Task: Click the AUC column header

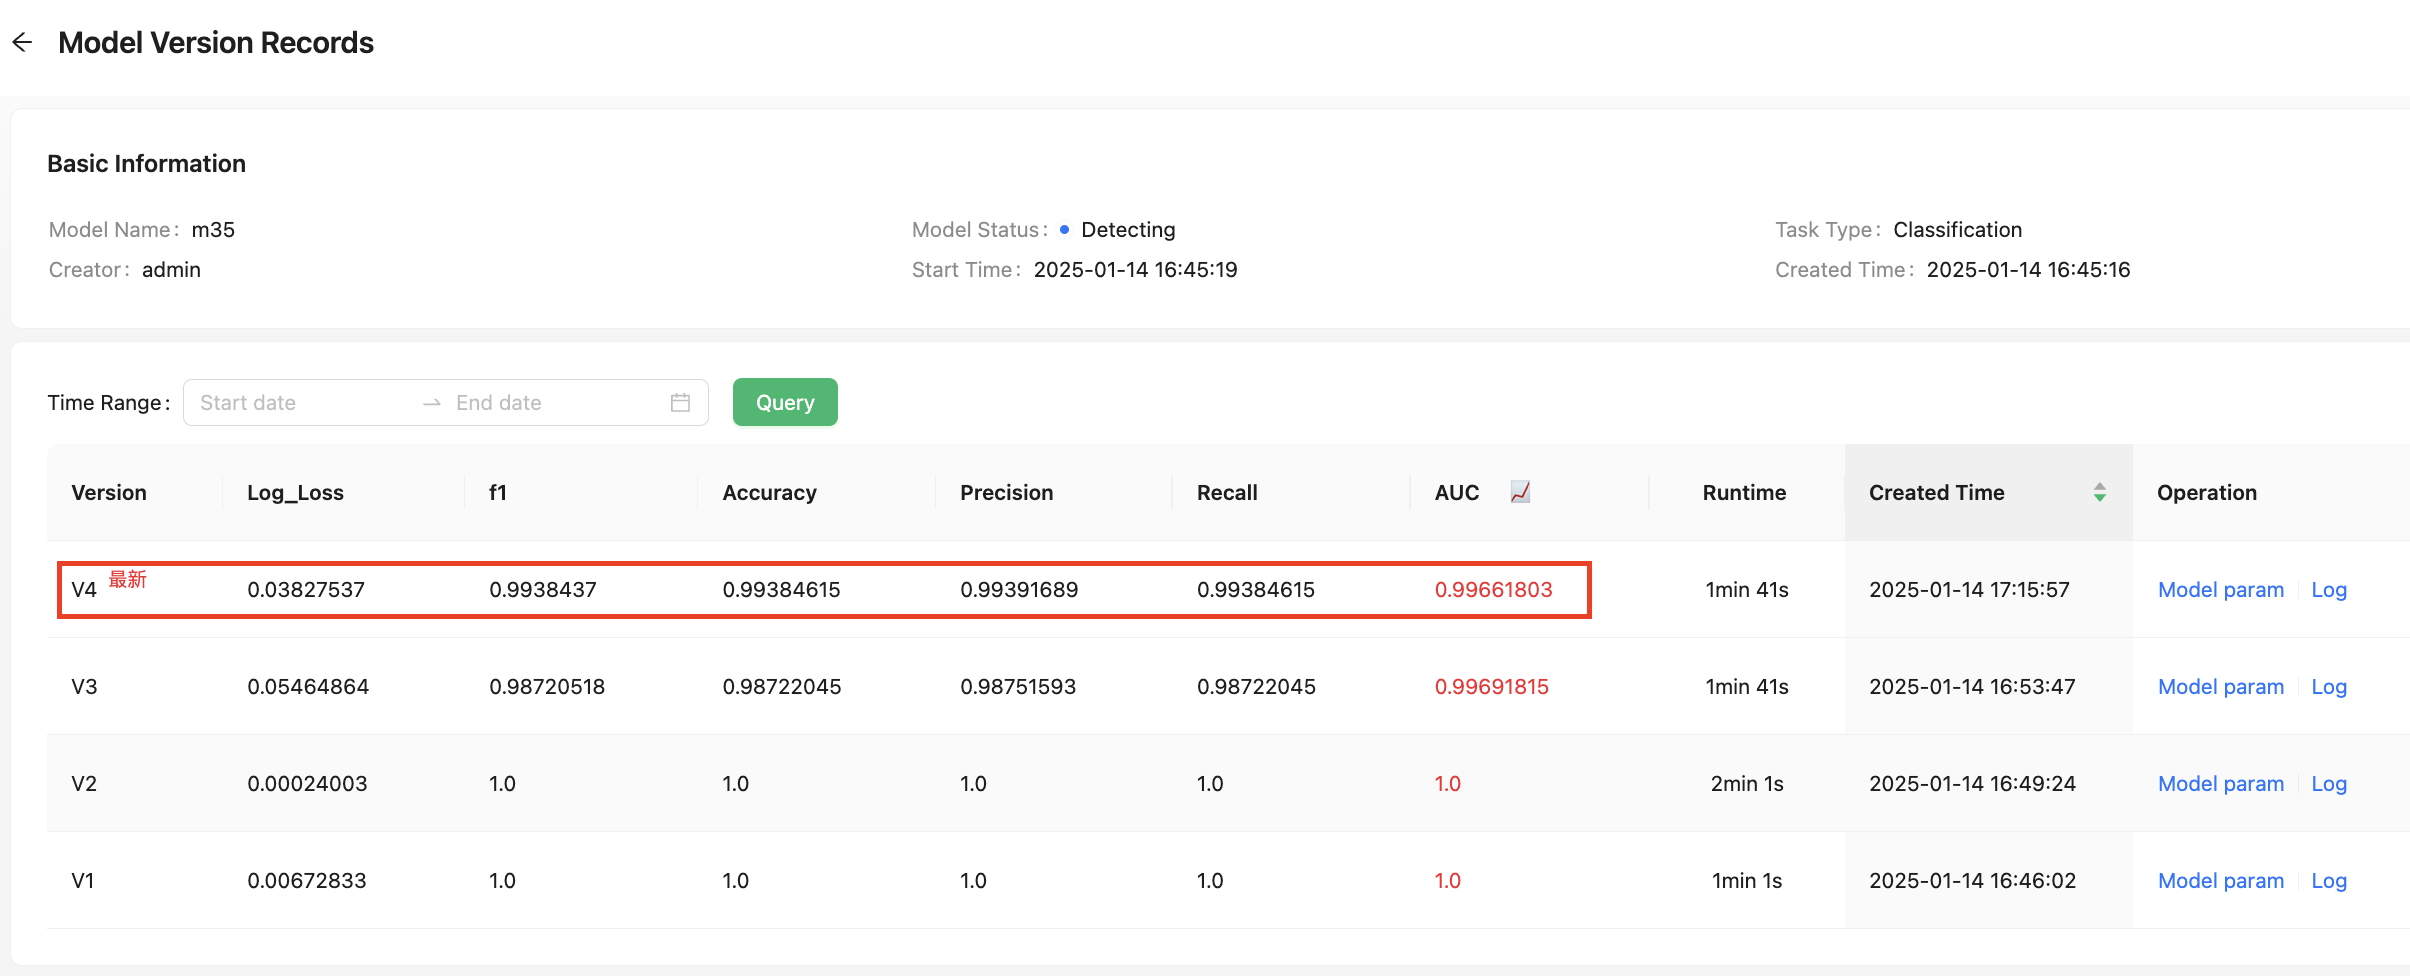Action: tap(1456, 492)
